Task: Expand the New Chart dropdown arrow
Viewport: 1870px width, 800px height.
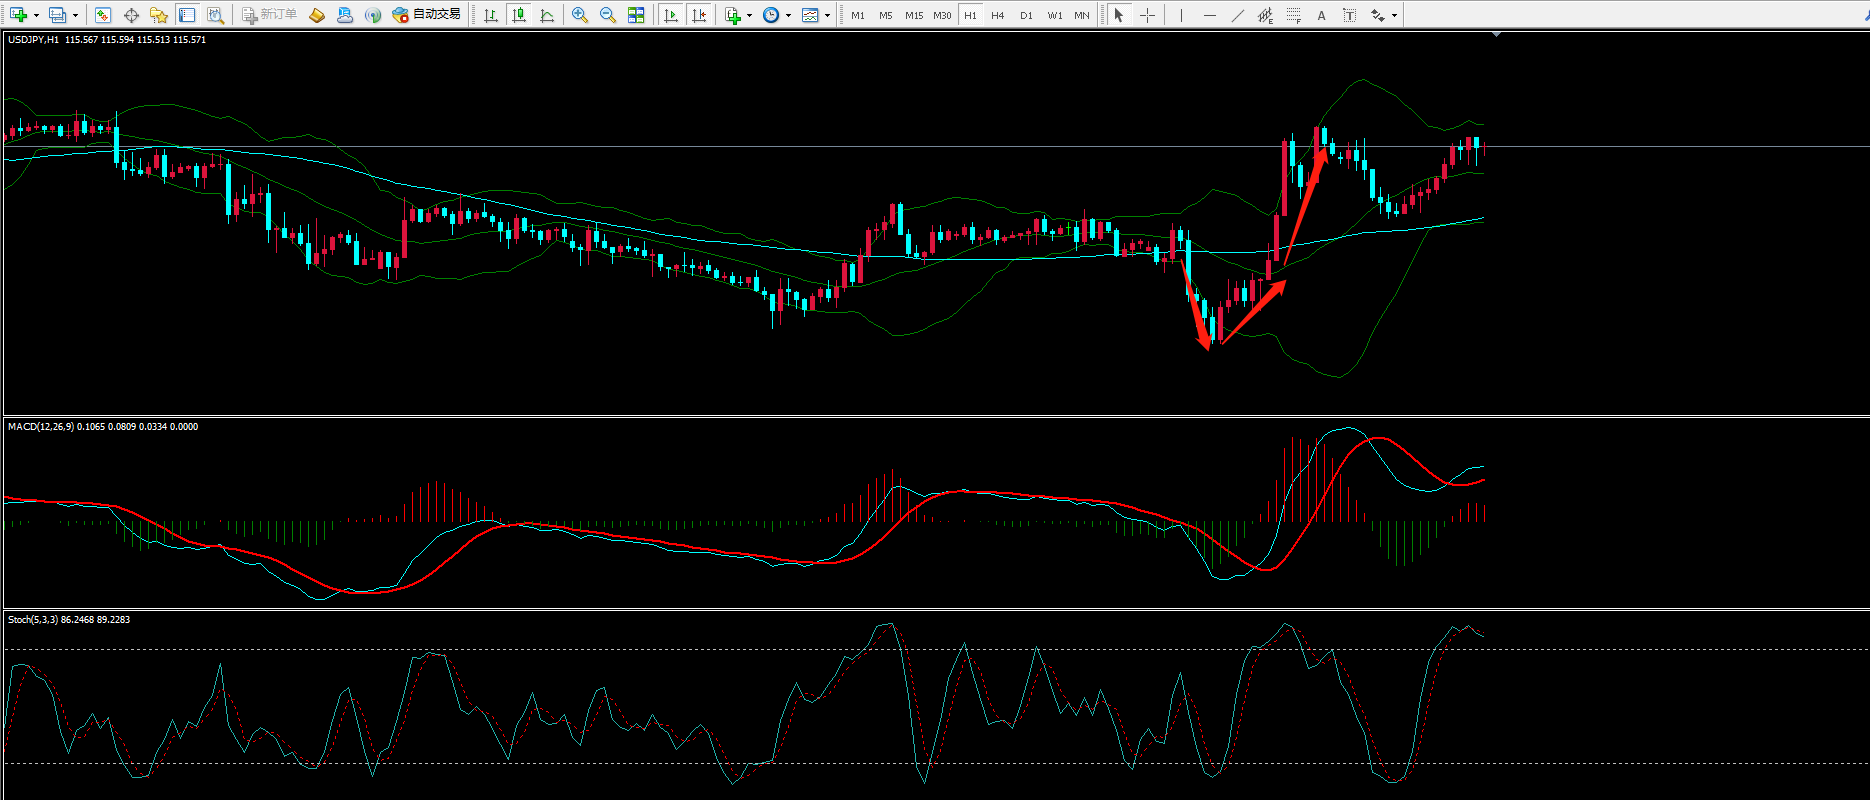Action: (36, 16)
